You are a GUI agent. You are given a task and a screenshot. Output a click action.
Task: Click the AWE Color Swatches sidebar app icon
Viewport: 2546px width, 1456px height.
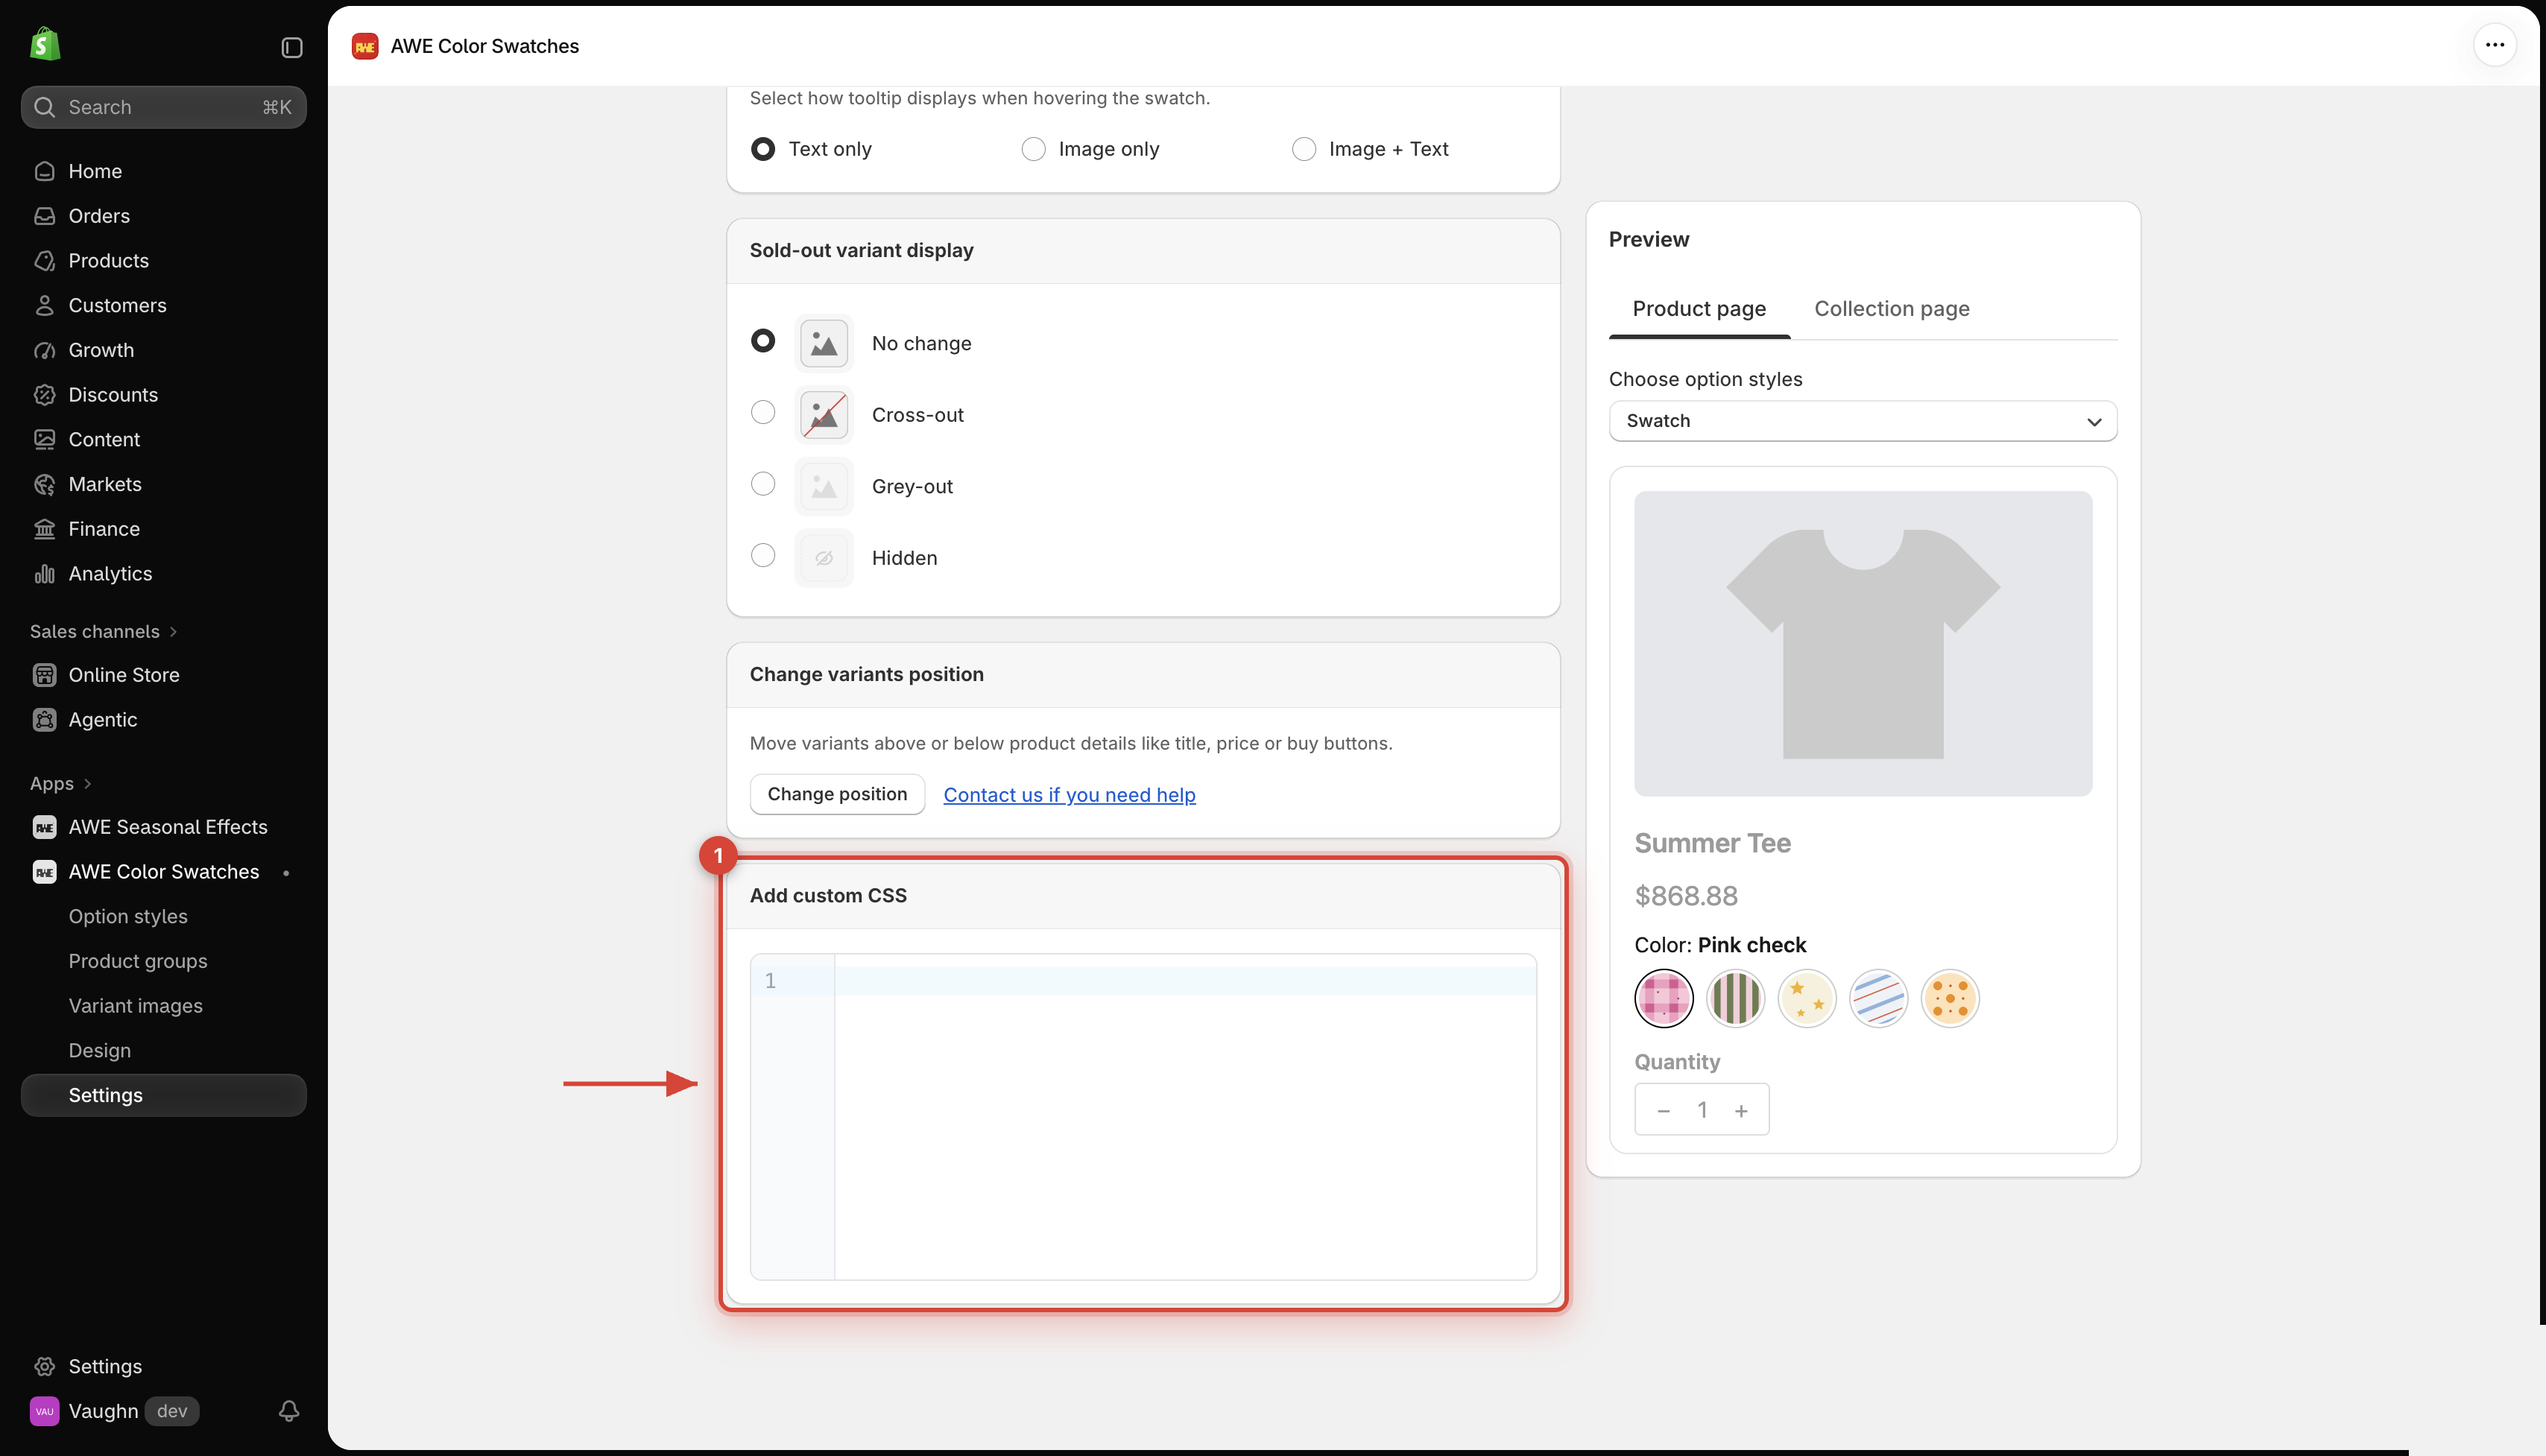[x=44, y=872]
